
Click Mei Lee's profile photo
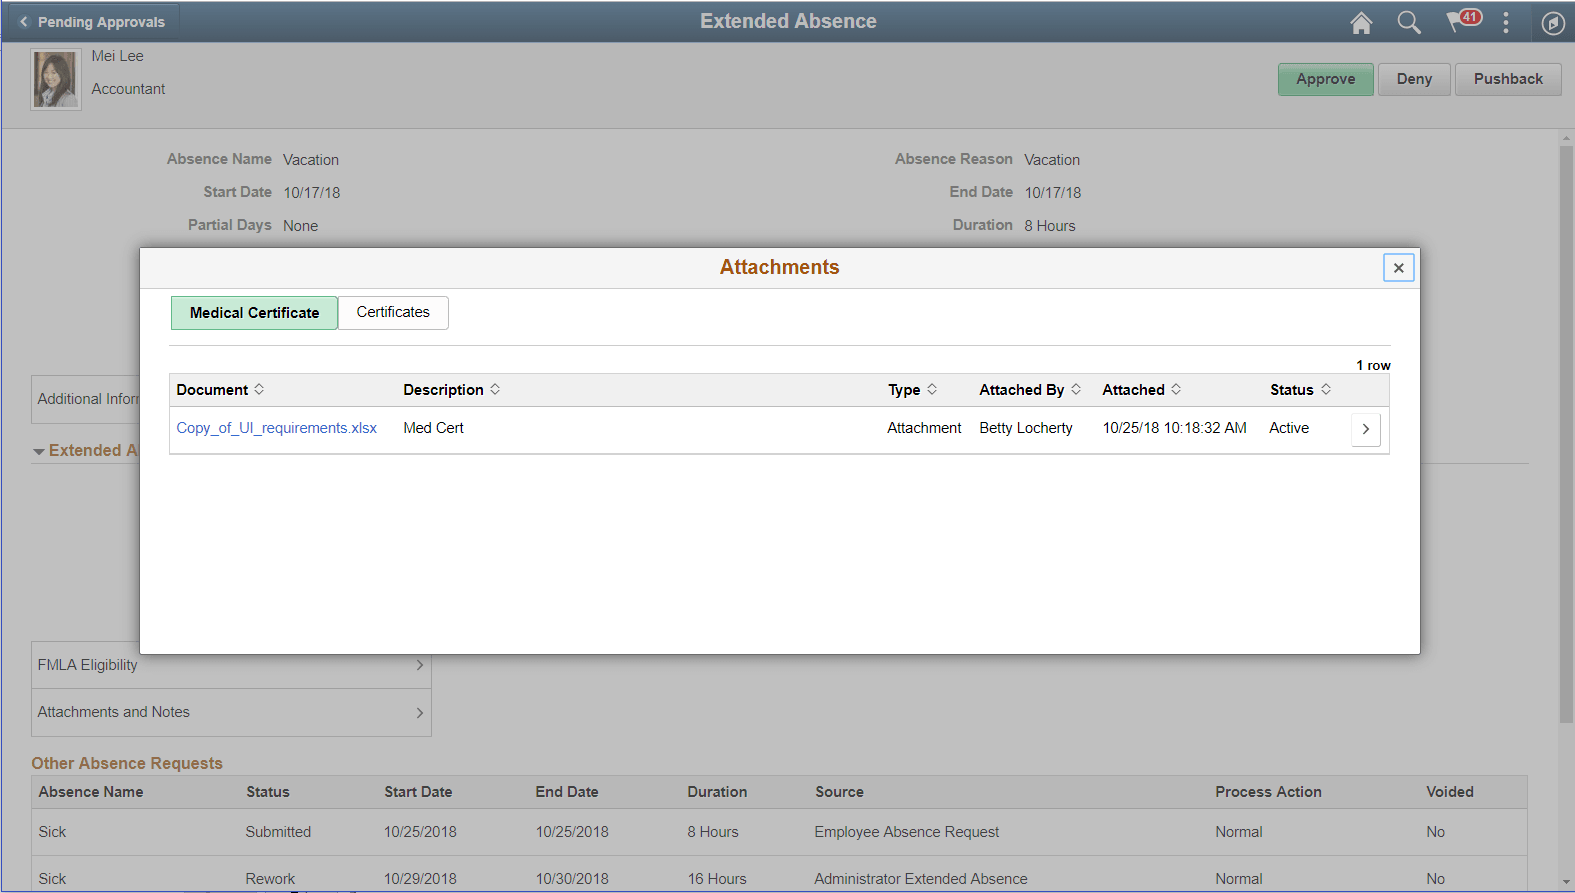pyautogui.click(x=56, y=79)
